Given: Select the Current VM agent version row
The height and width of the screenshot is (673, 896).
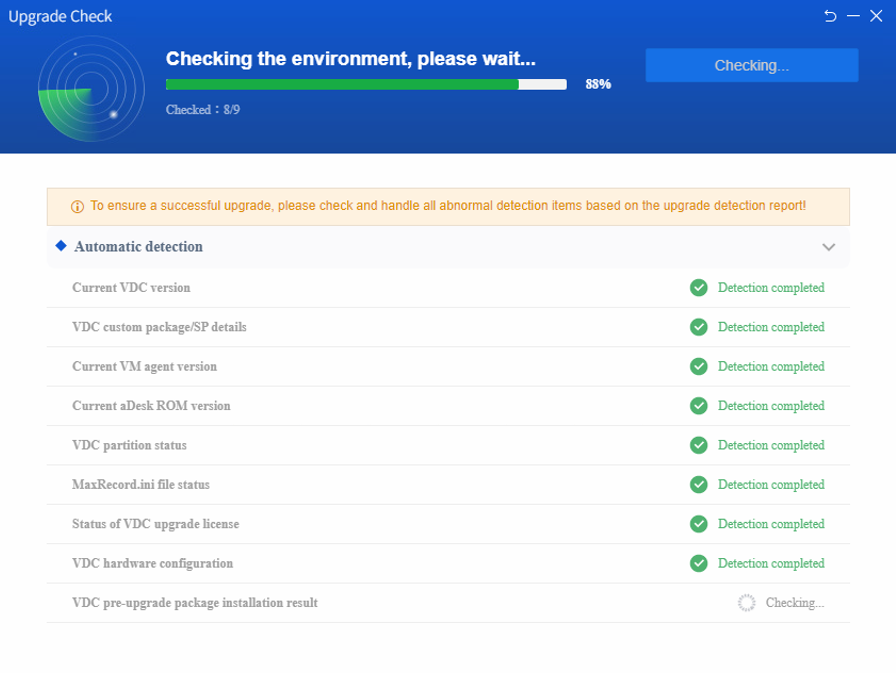Looking at the screenshot, I should (448, 366).
